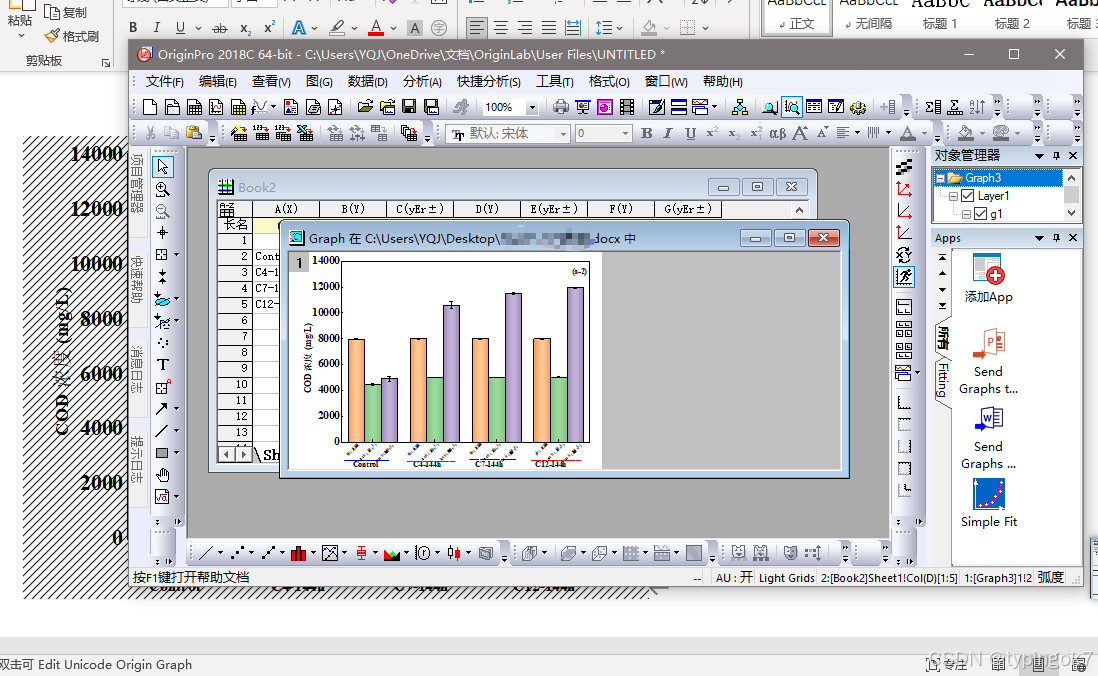Click the Print icon in Origin toolbar
This screenshot has height=676, width=1098.
pyautogui.click(x=560, y=107)
